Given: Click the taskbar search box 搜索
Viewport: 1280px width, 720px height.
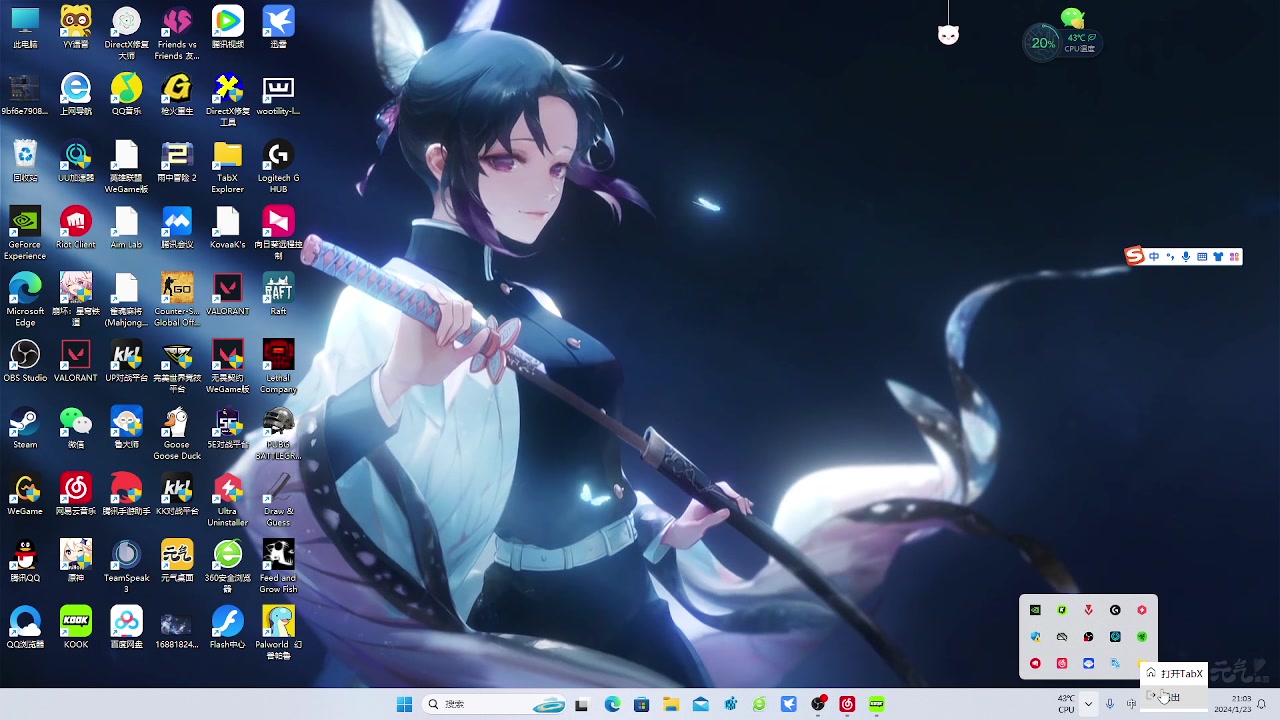Looking at the screenshot, I should coord(496,704).
